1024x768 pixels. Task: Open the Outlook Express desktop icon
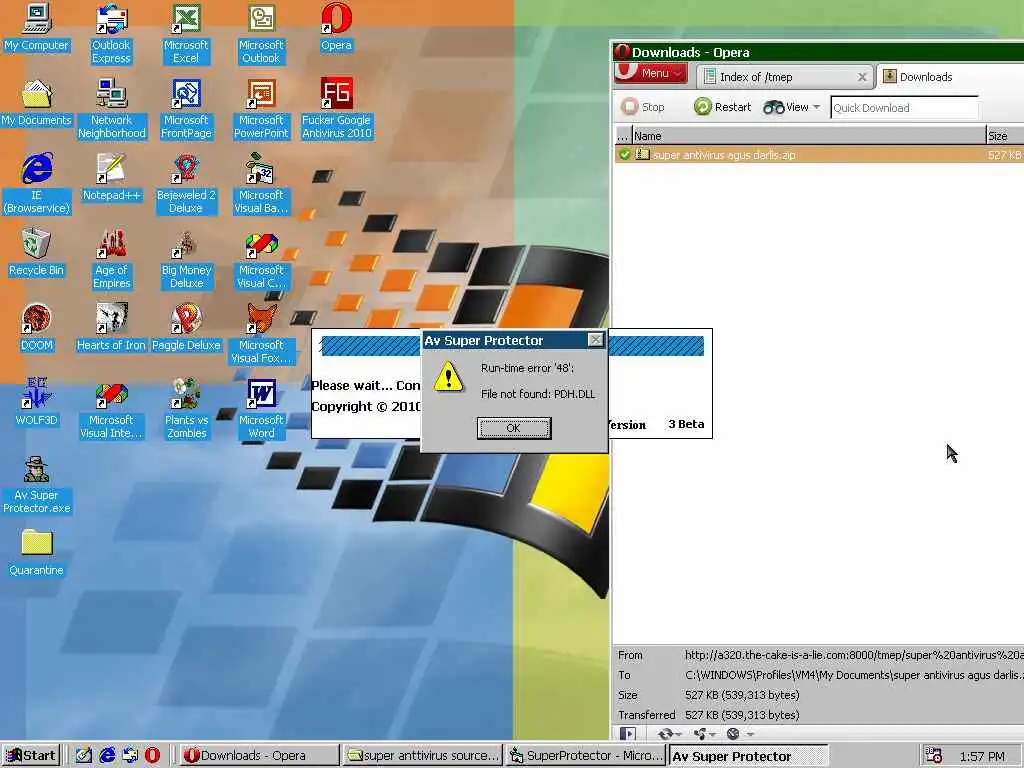(111, 34)
